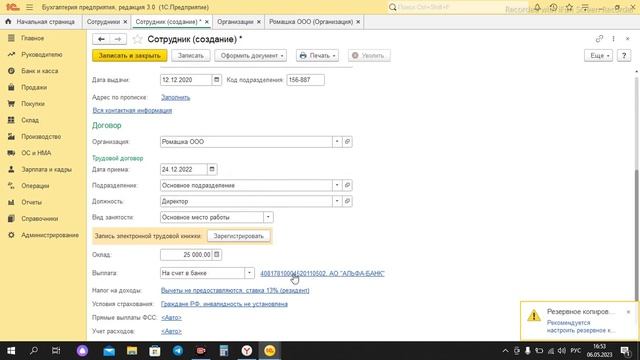Click the Покупки cart icon
The height and width of the screenshot is (360, 640).
click(11, 104)
